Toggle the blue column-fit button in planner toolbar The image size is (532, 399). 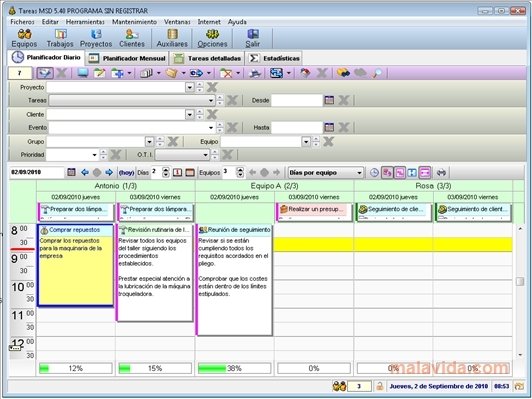[x=412, y=172]
